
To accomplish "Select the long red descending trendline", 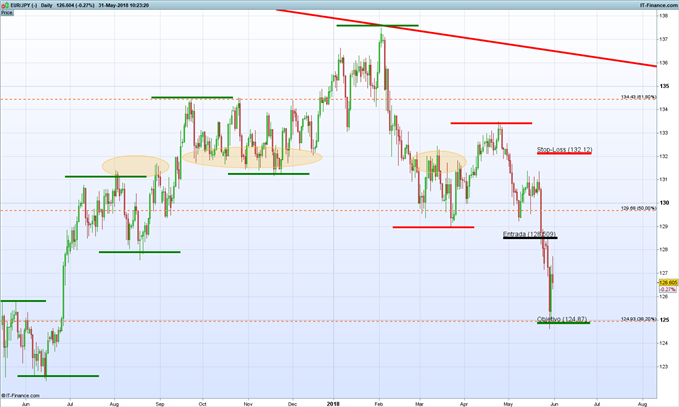I will (x=467, y=38).
